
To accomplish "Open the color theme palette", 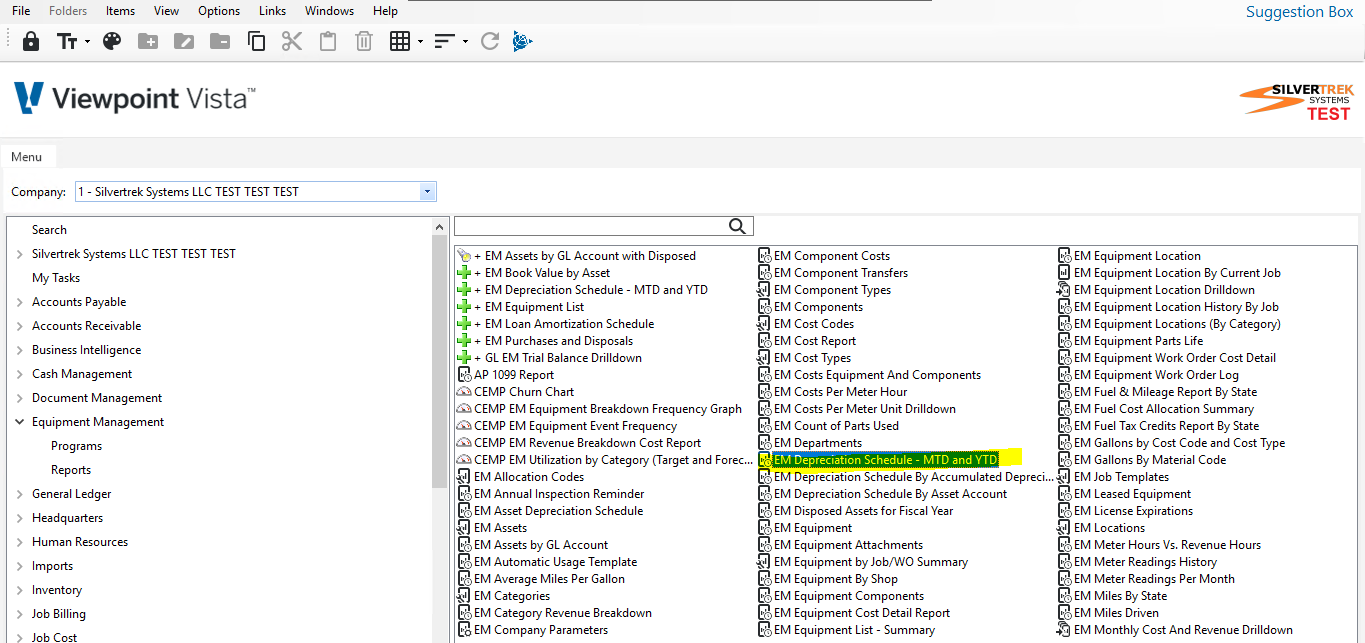I will tap(112, 41).
